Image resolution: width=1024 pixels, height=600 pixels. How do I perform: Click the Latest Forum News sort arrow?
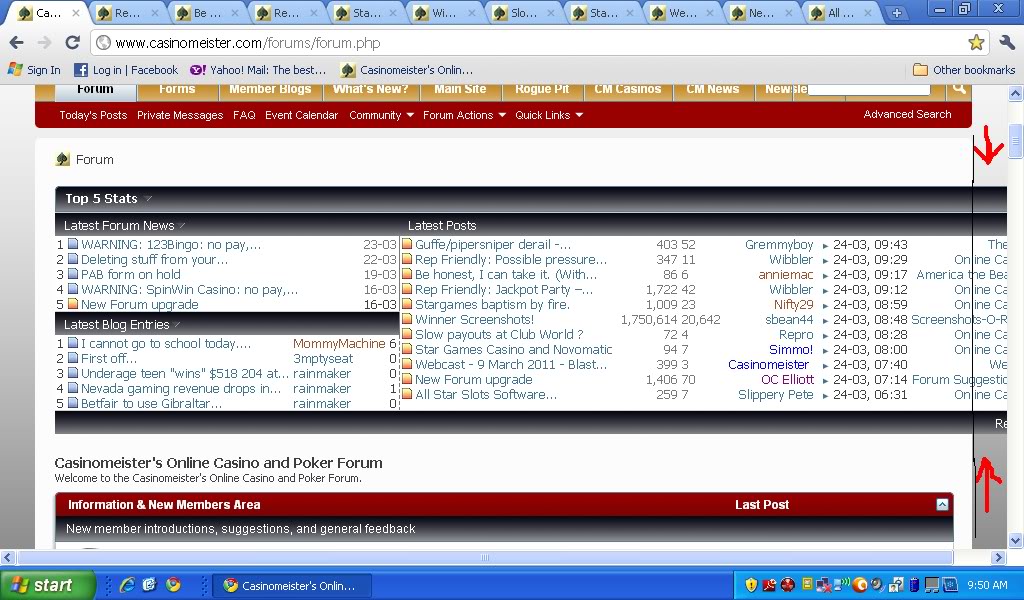click(182, 226)
